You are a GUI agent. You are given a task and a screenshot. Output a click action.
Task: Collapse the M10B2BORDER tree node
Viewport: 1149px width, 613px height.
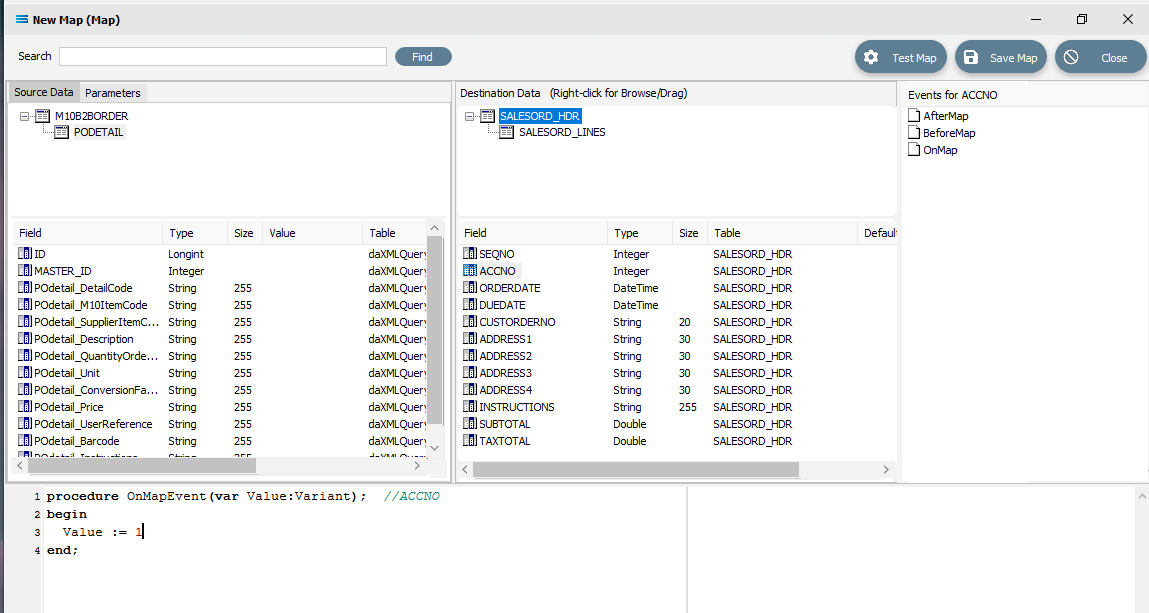(24, 116)
